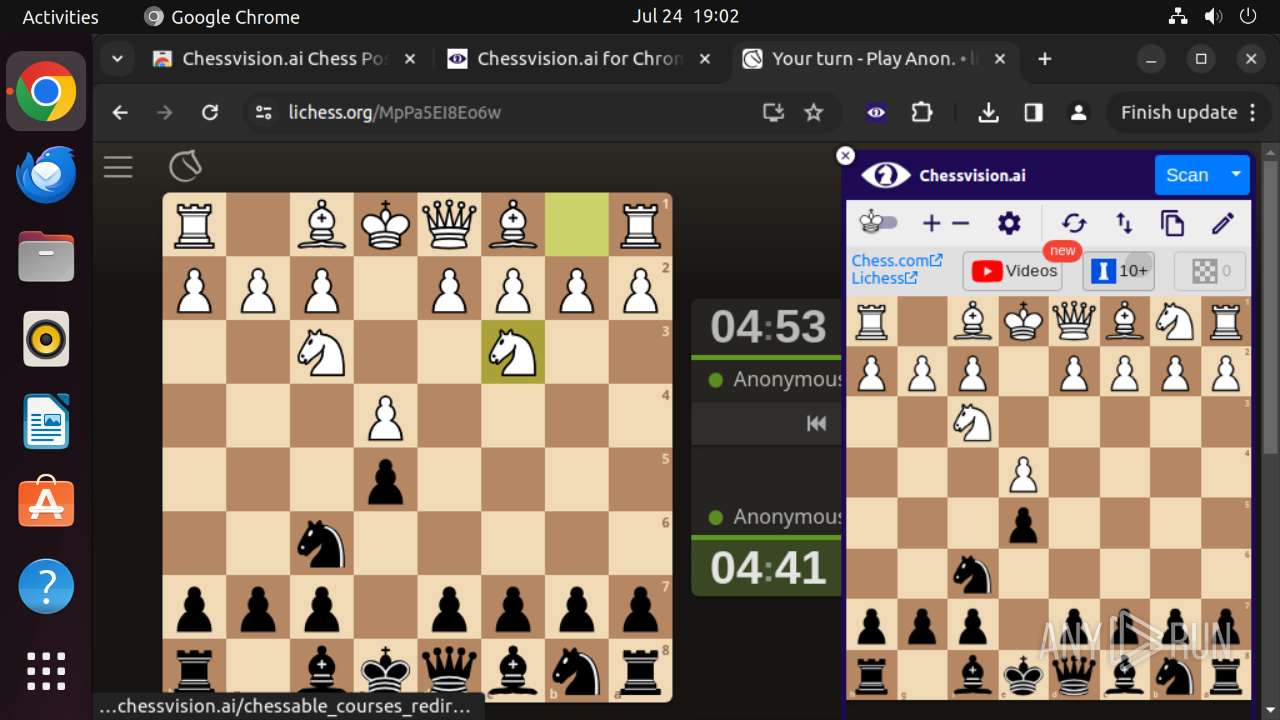Open the Lichess external link

point(884,278)
